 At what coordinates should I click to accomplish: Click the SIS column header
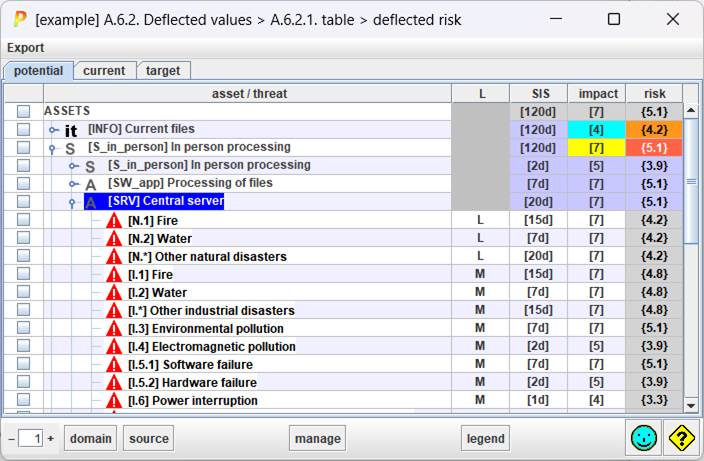pos(539,93)
